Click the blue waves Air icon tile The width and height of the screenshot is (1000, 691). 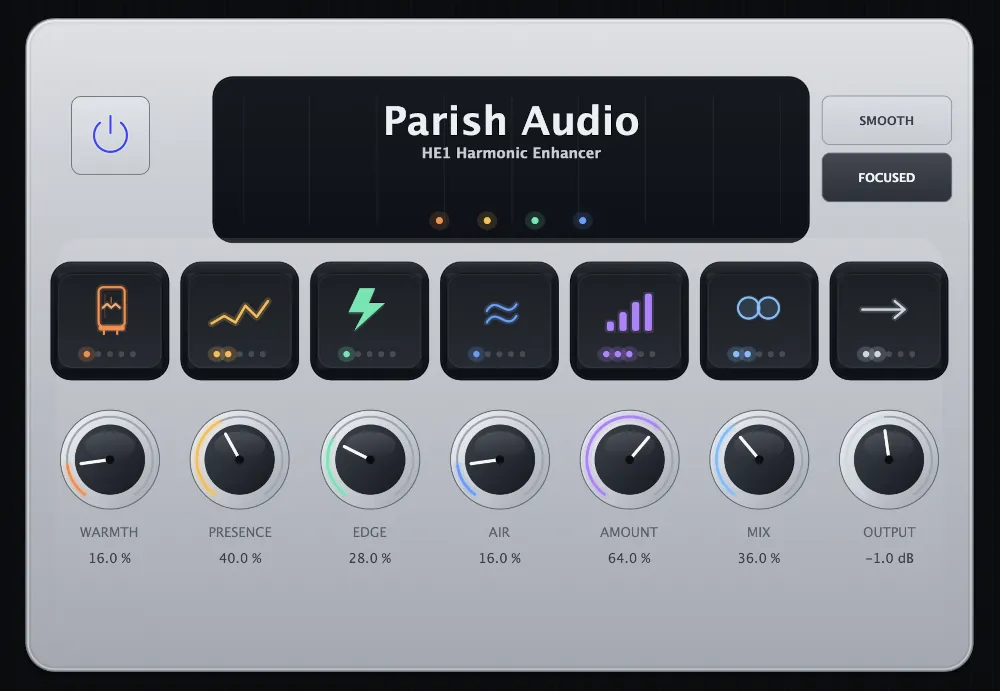[x=499, y=320]
